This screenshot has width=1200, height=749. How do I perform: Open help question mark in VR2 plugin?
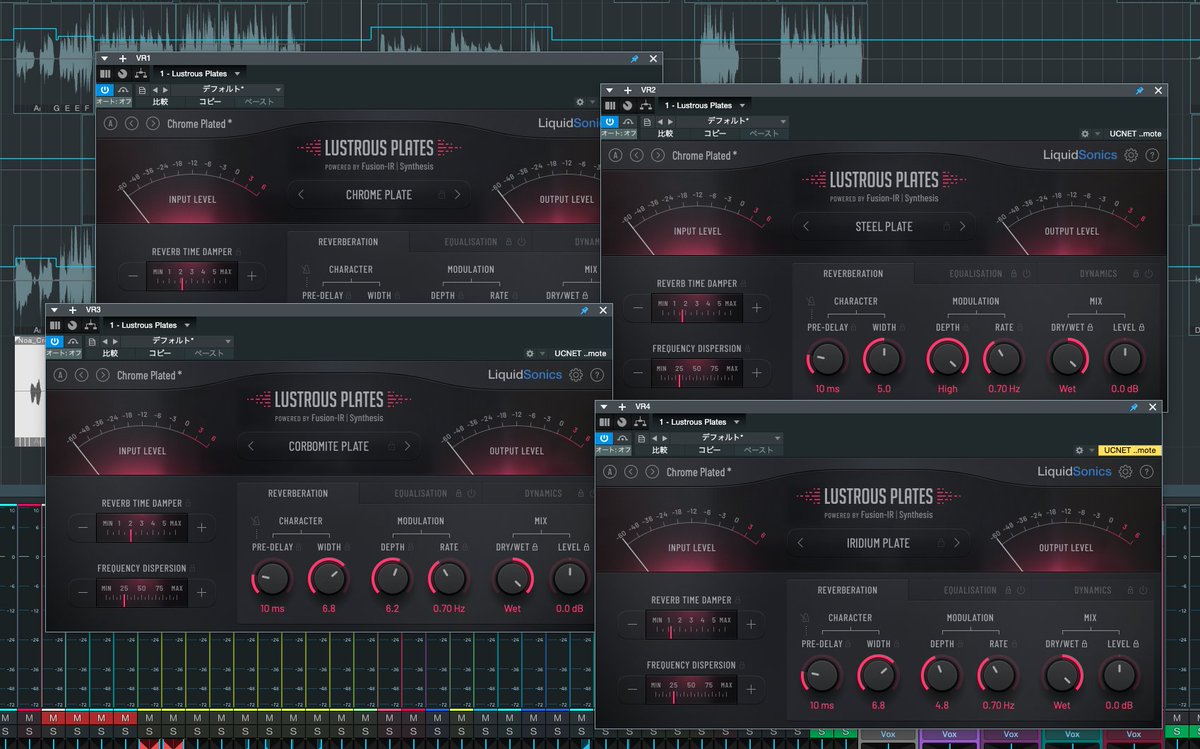pyautogui.click(x=1152, y=155)
